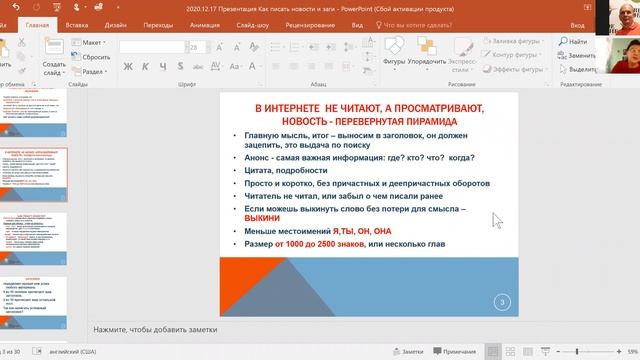Toggle bold formatting with Ж
The width and height of the screenshot is (640, 360).
pyautogui.click(x=128, y=66)
